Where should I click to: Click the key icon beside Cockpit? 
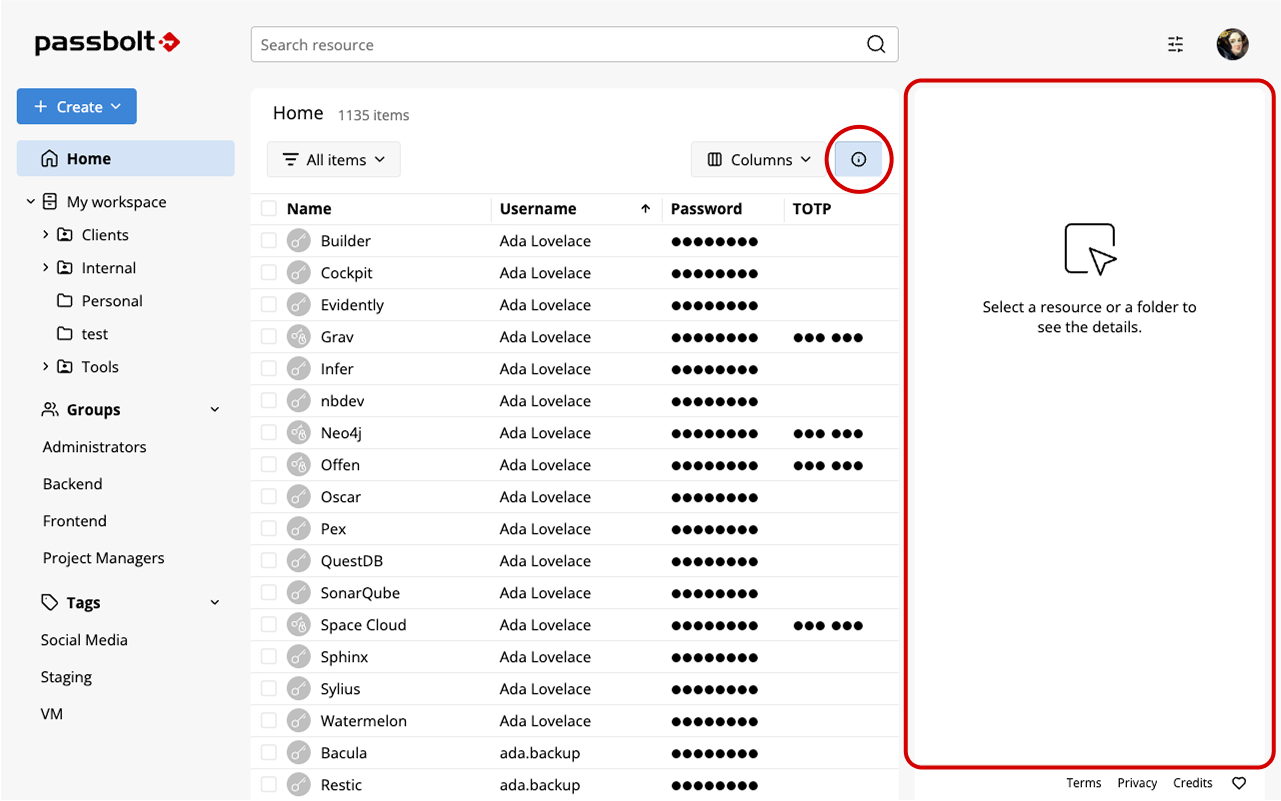[298, 273]
